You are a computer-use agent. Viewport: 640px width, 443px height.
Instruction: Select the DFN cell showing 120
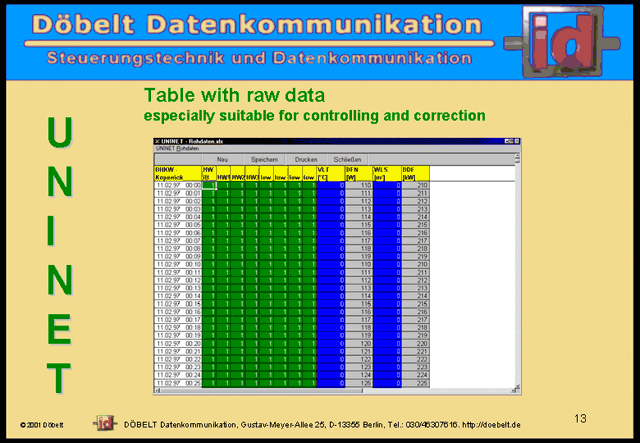click(x=359, y=344)
